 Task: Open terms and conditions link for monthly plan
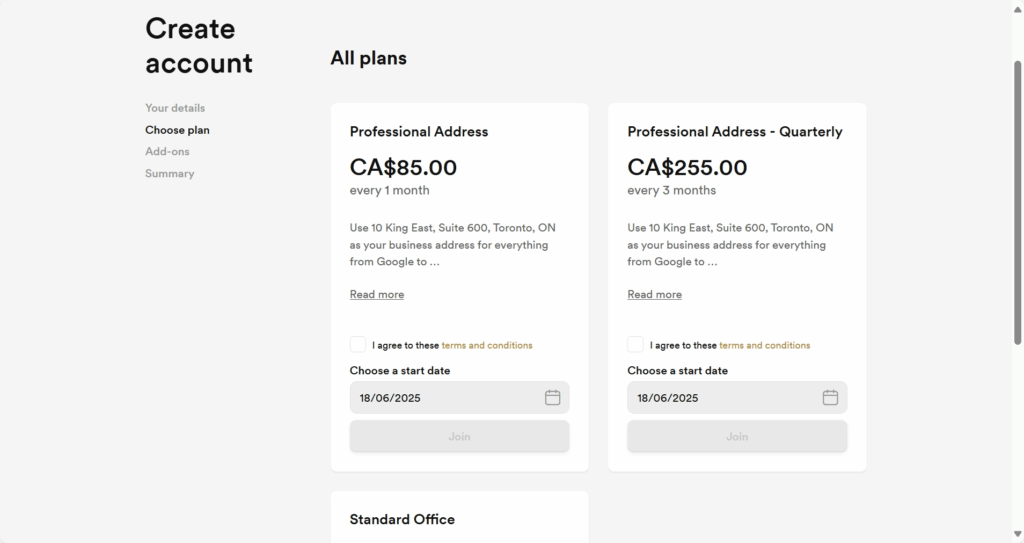tap(487, 345)
